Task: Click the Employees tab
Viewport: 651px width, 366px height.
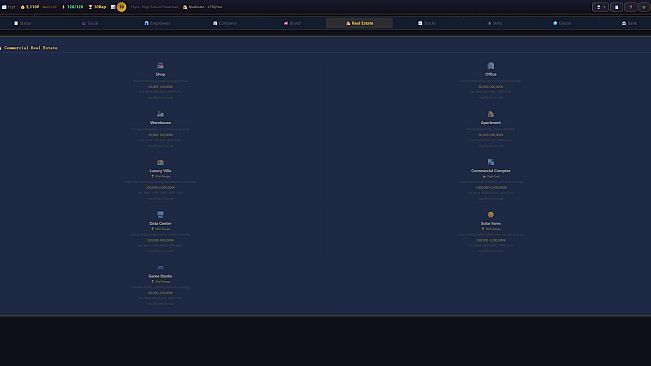Action: 157,23
